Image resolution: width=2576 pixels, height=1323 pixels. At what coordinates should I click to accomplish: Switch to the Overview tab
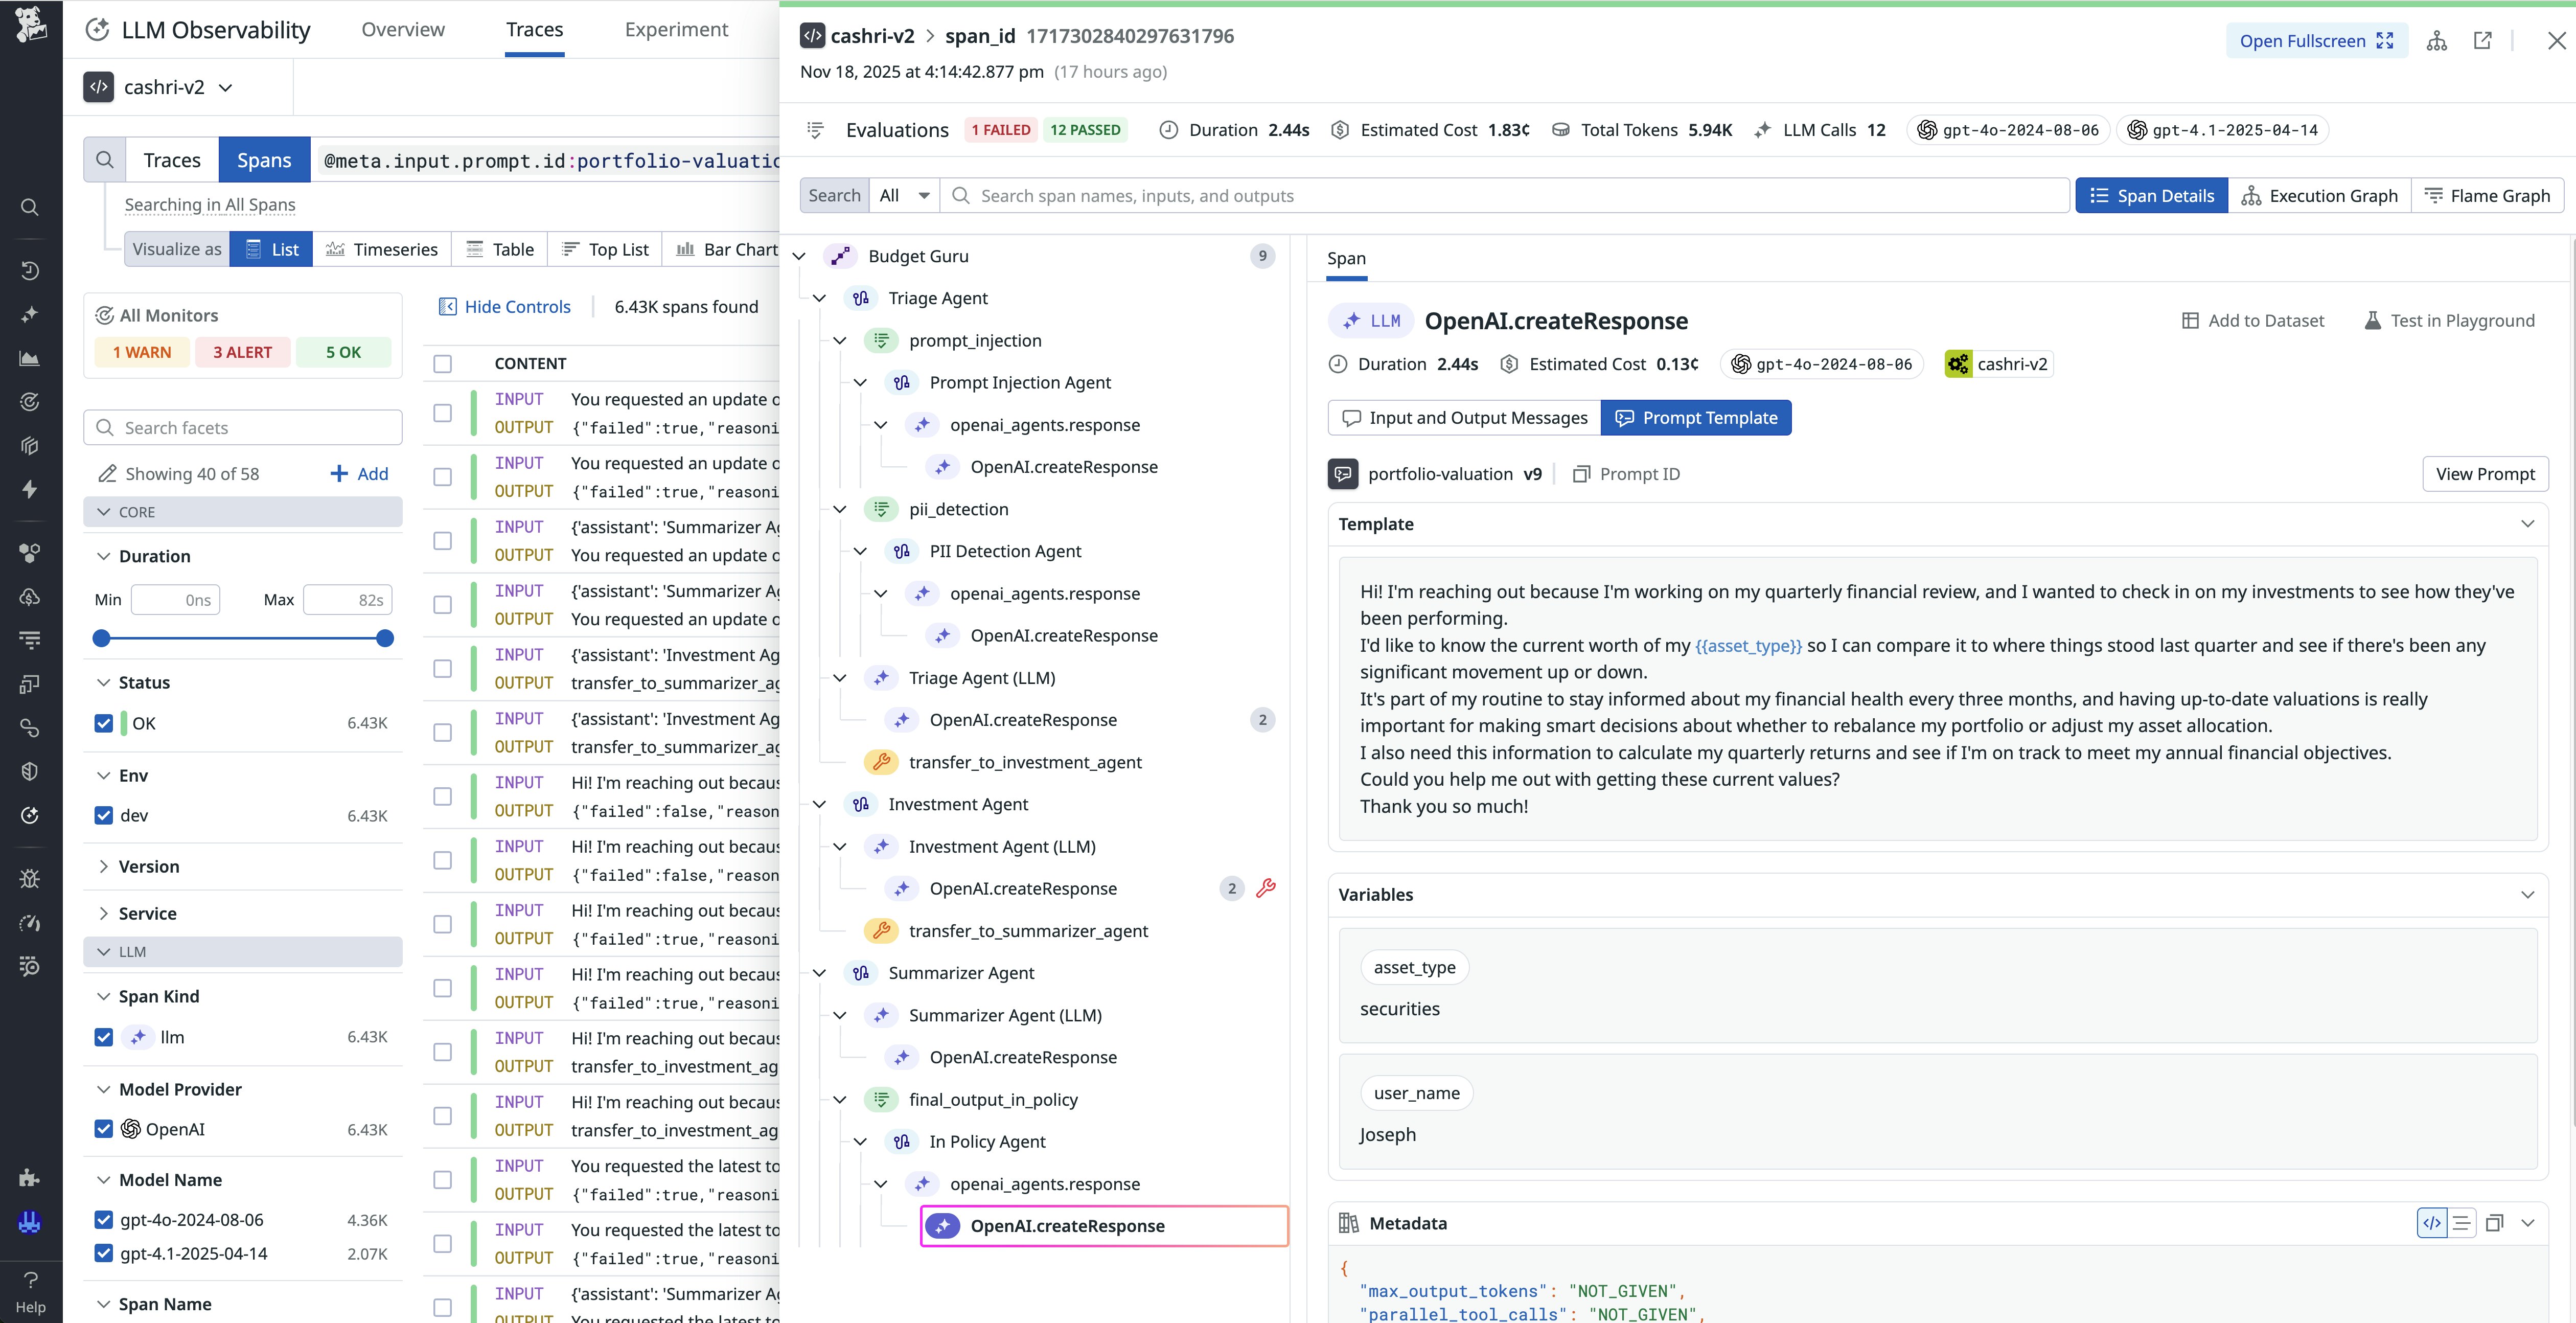(402, 29)
